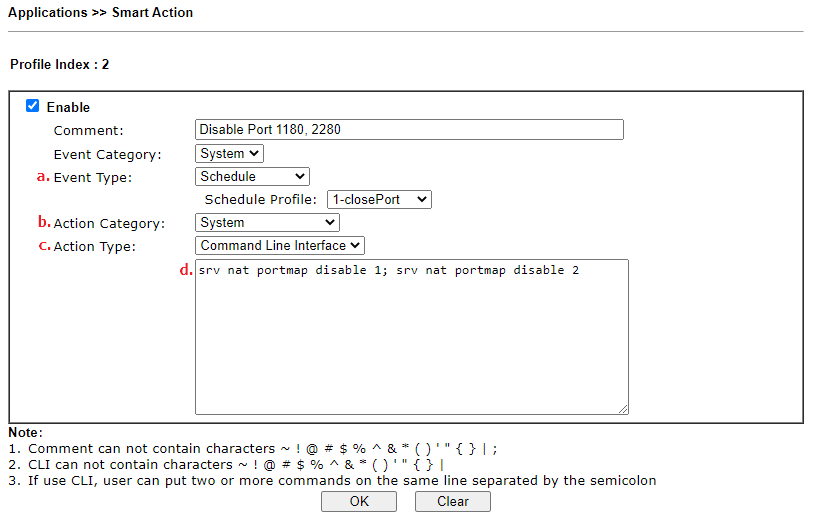Open Action Type Command Line Interface dropdown
The width and height of the screenshot is (814, 523).
click(x=280, y=246)
